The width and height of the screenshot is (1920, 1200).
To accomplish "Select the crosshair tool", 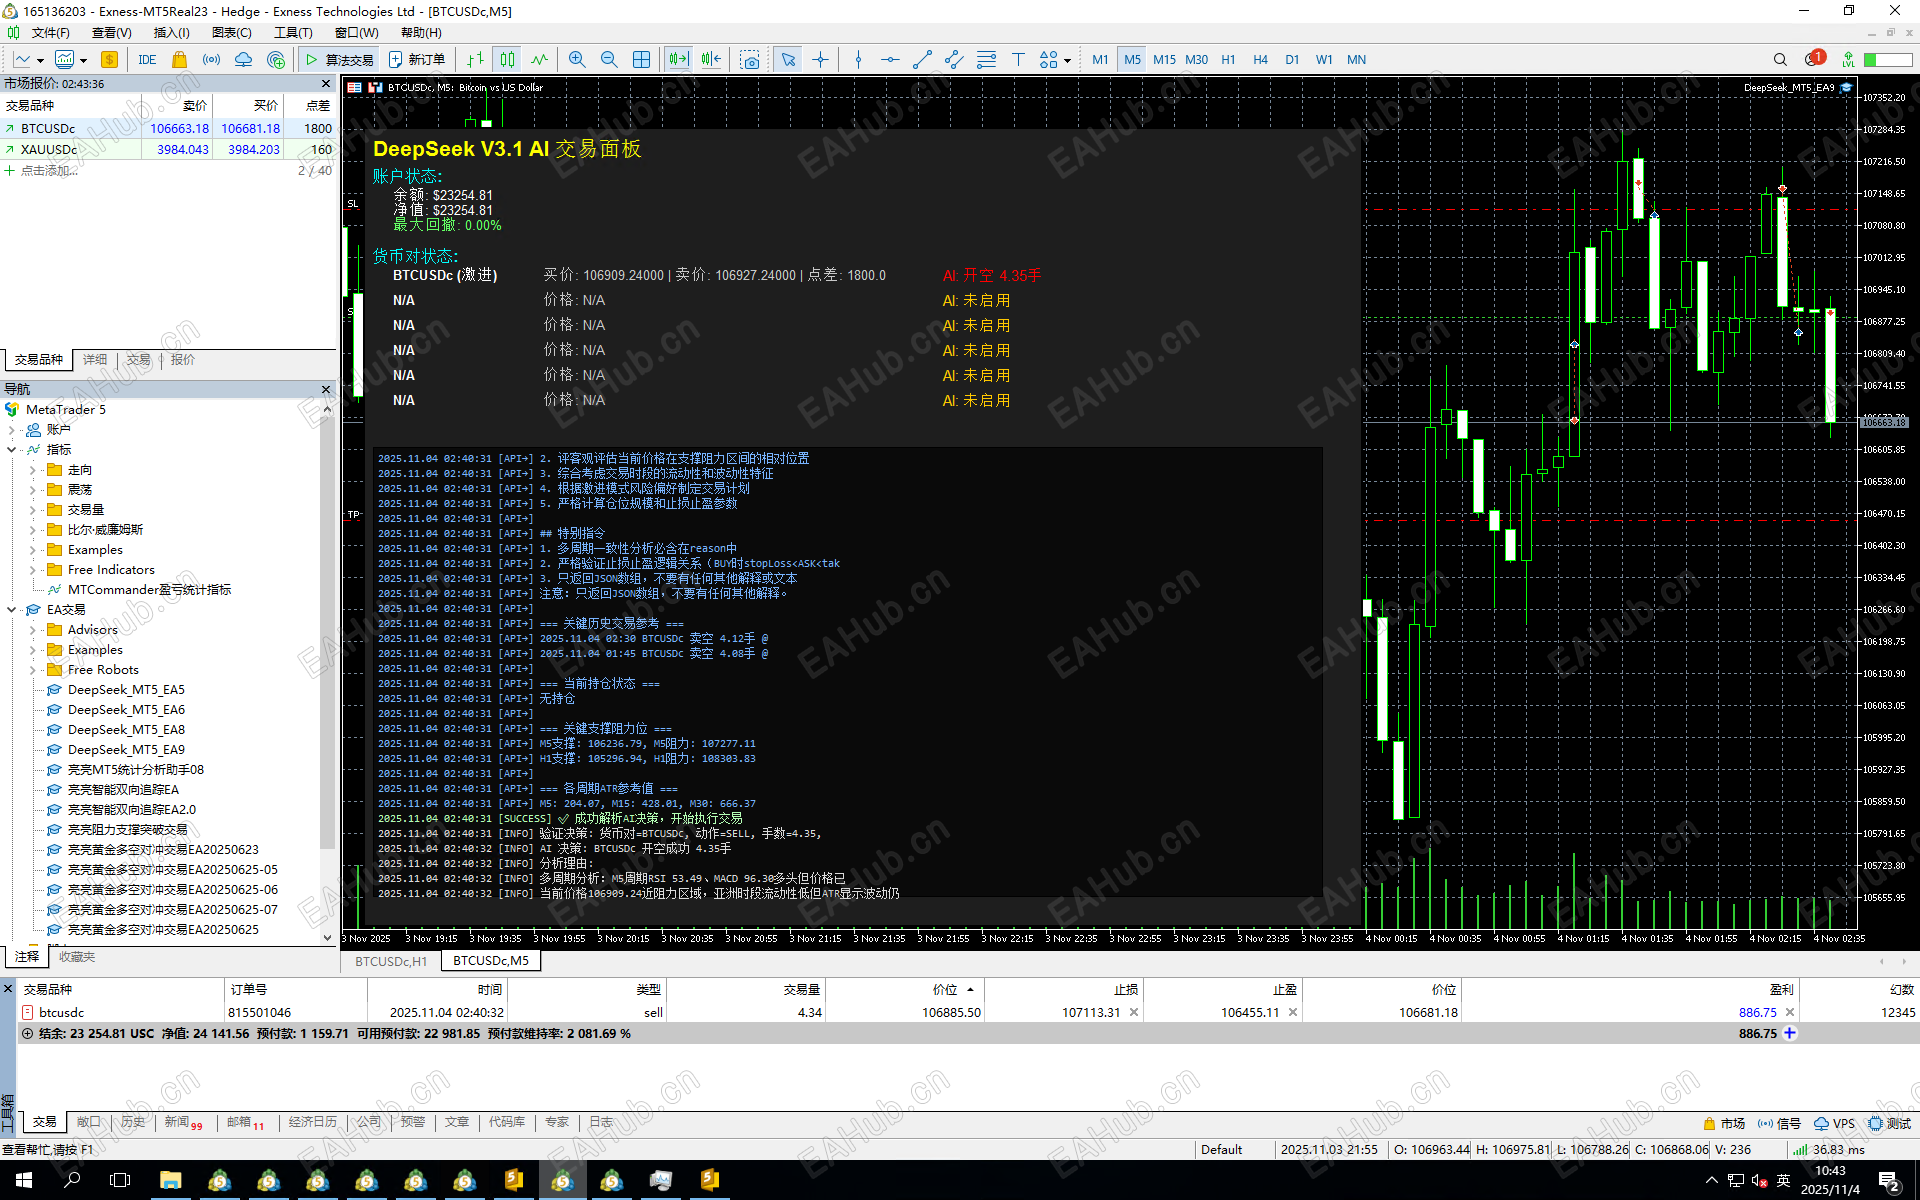I will point(821,60).
